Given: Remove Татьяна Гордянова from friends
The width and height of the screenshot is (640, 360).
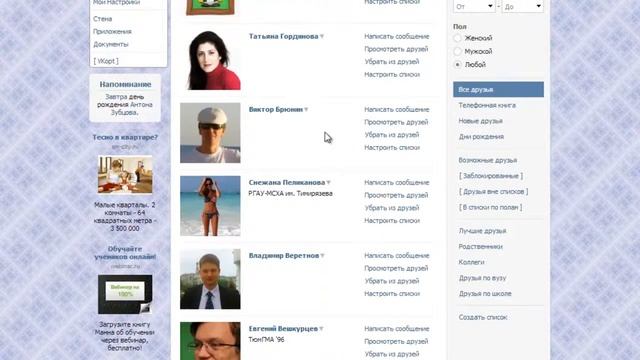Looking at the screenshot, I should [x=391, y=62].
